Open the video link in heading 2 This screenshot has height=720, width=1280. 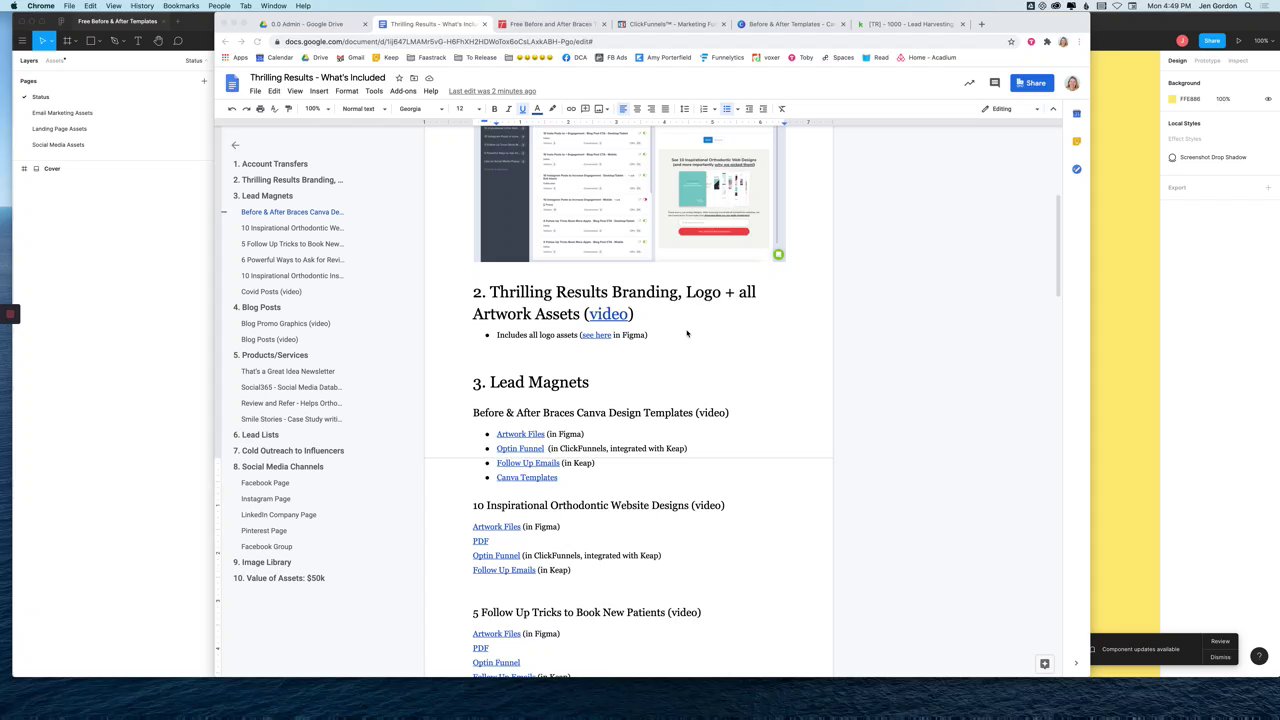[x=608, y=314]
